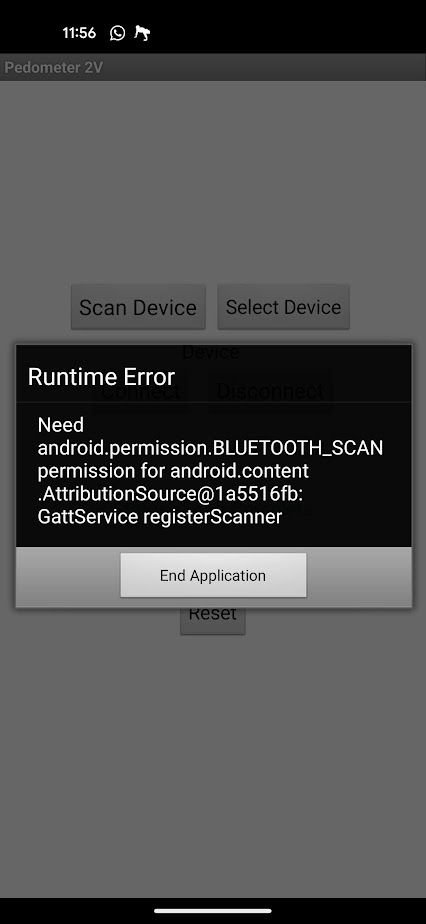426x924 pixels.
Task: Tap the BLUETOOTH_SCAN permission error message
Action: click(x=210, y=471)
